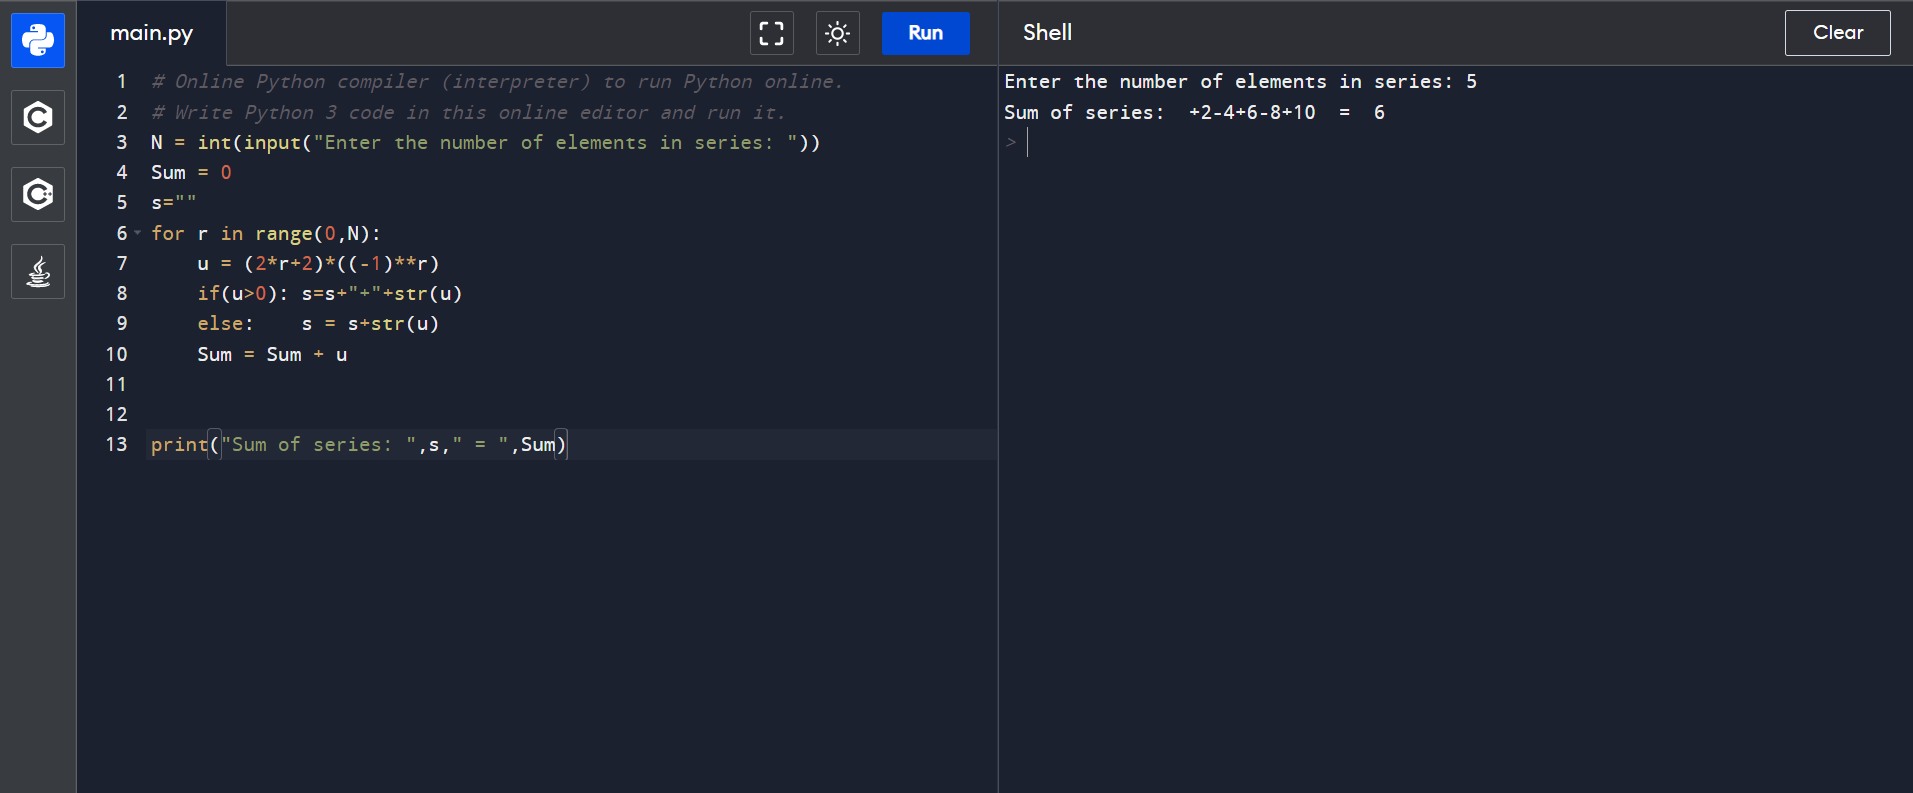Click the 'Sum = 0' code line

191,172
